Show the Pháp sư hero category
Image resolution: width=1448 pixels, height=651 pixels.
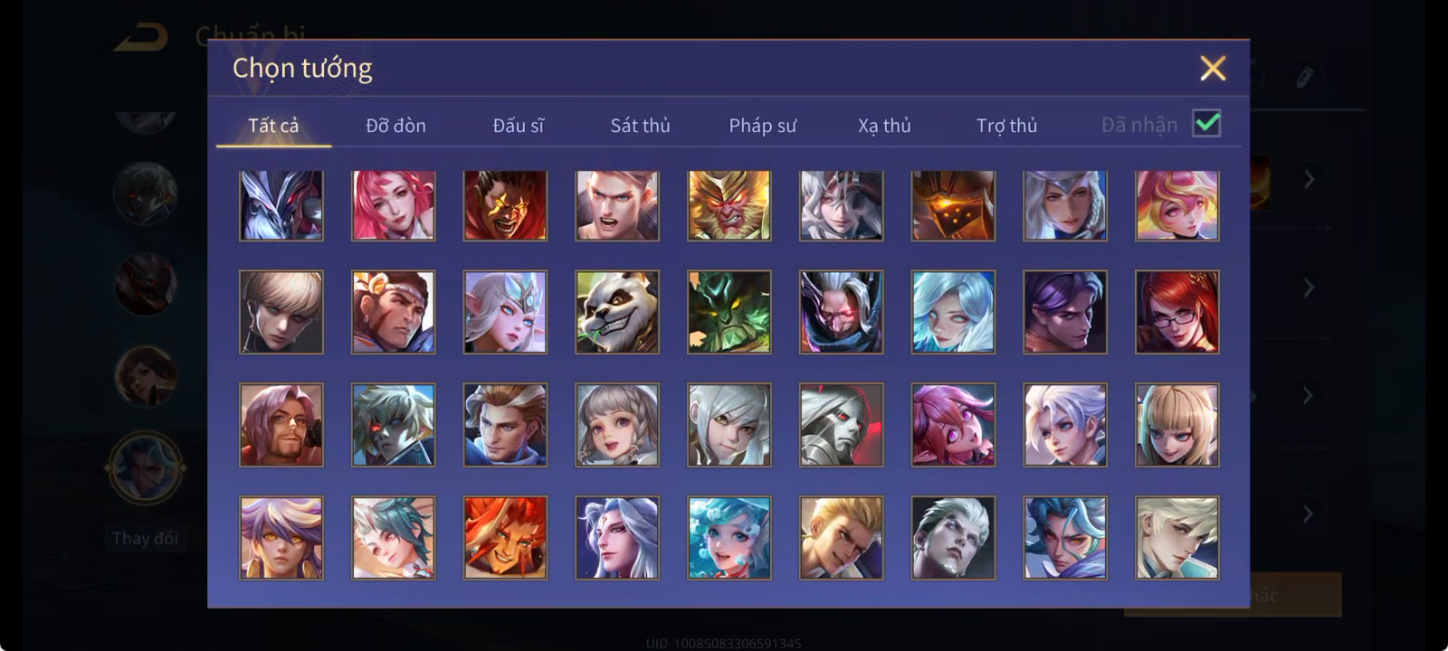(763, 125)
